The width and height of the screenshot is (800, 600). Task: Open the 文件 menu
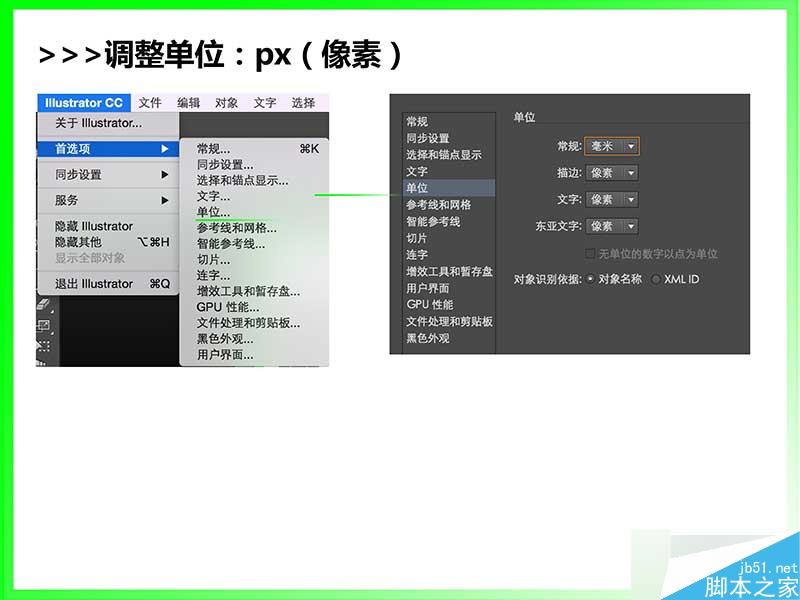coord(149,103)
